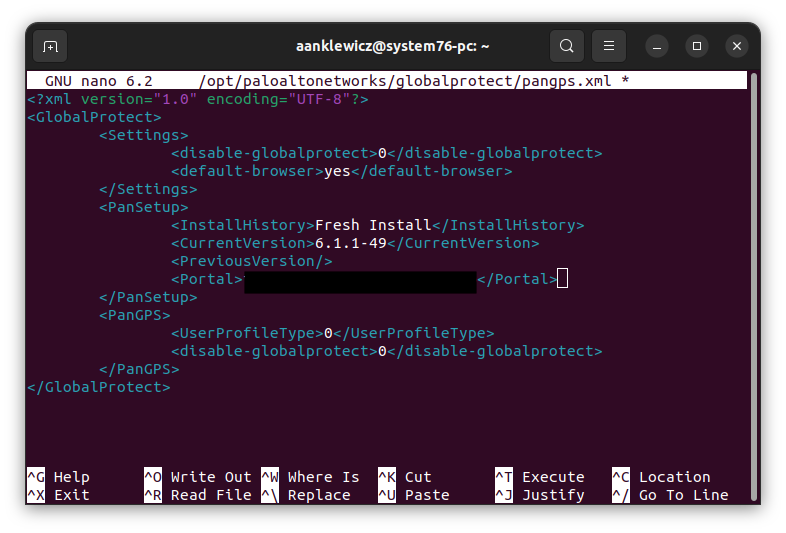Click the closing </GlobalProtect> tag
This screenshot has width=786, height=533.
click(x=99, y=388)
